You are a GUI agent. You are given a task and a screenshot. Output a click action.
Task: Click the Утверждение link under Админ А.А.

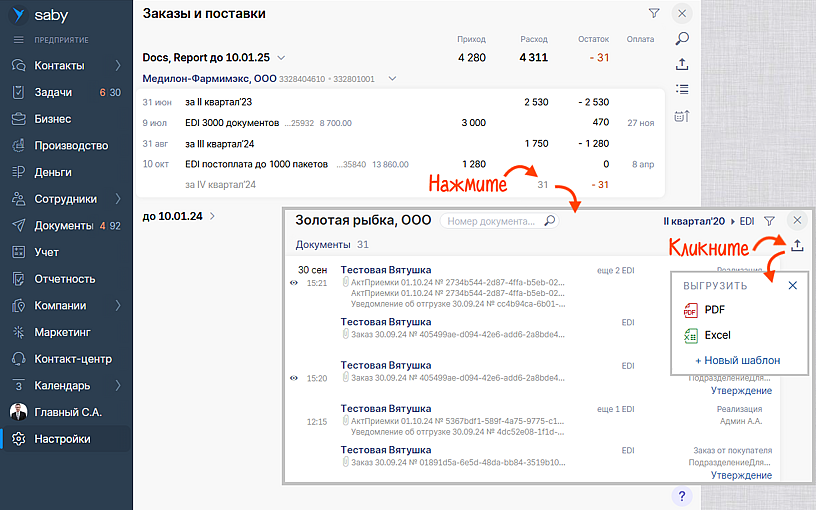click(x=740, y=476)
